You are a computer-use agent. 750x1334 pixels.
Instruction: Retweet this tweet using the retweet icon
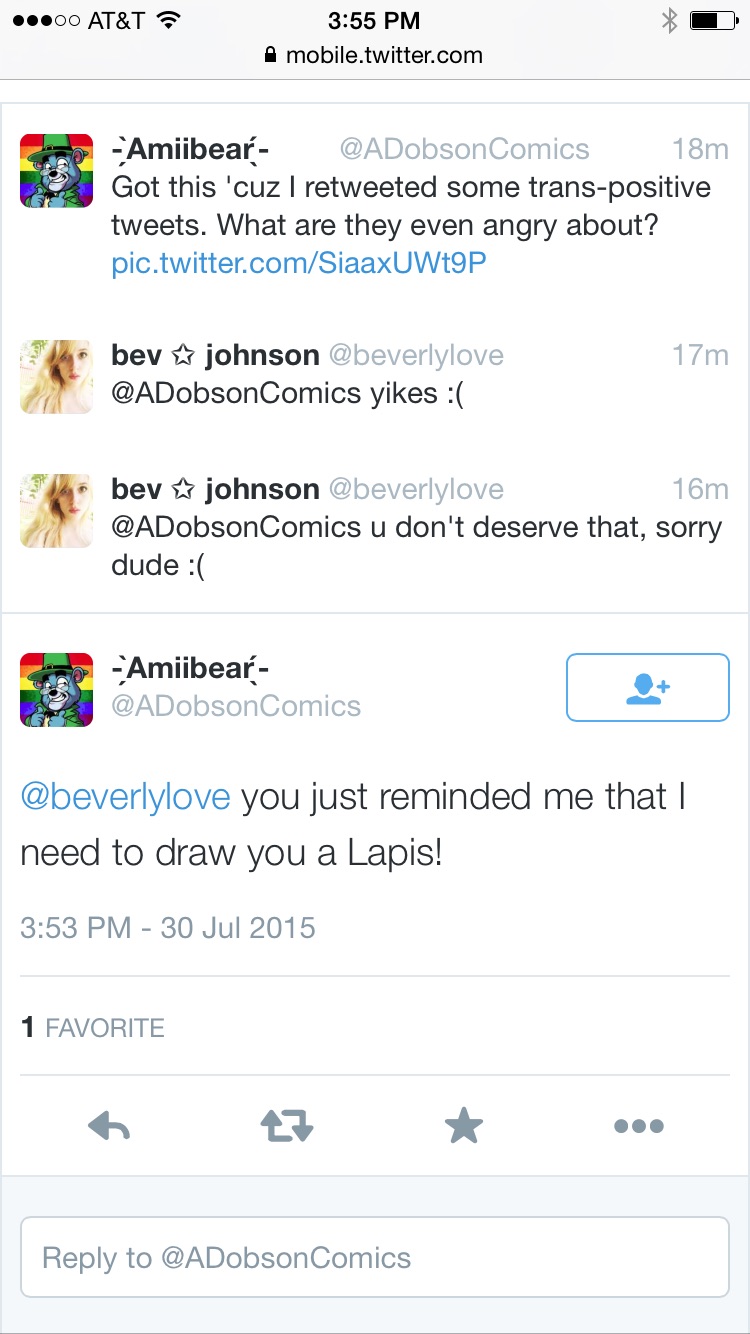[287, 1127]
